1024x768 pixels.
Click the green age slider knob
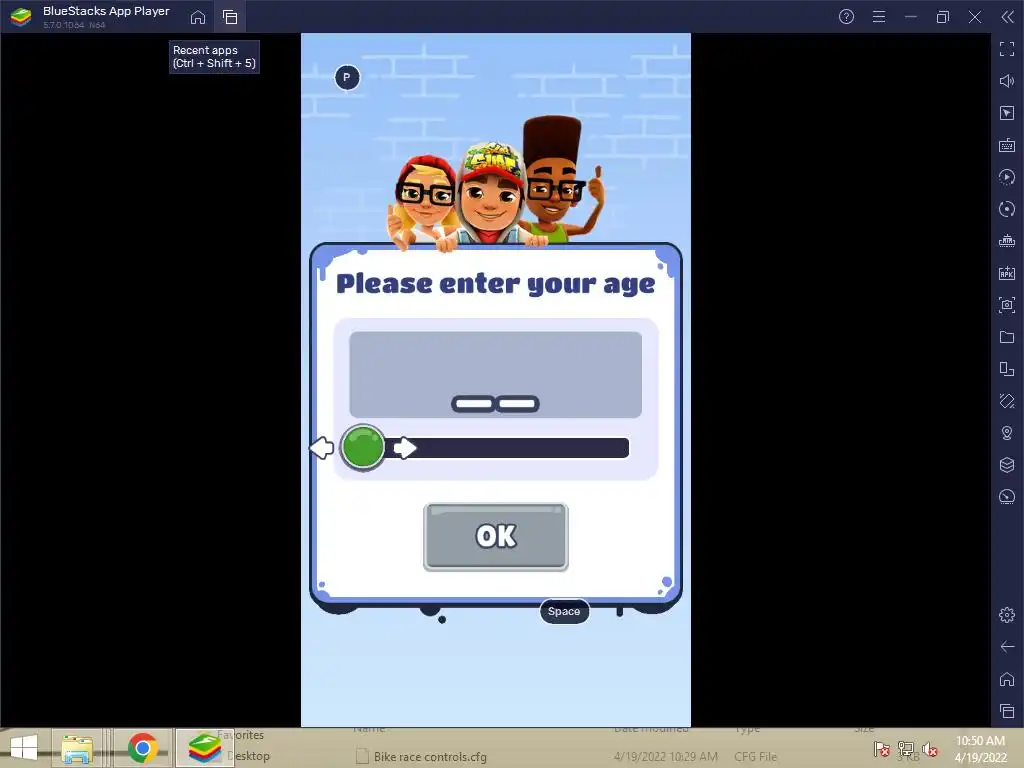(x=363, y=447)
